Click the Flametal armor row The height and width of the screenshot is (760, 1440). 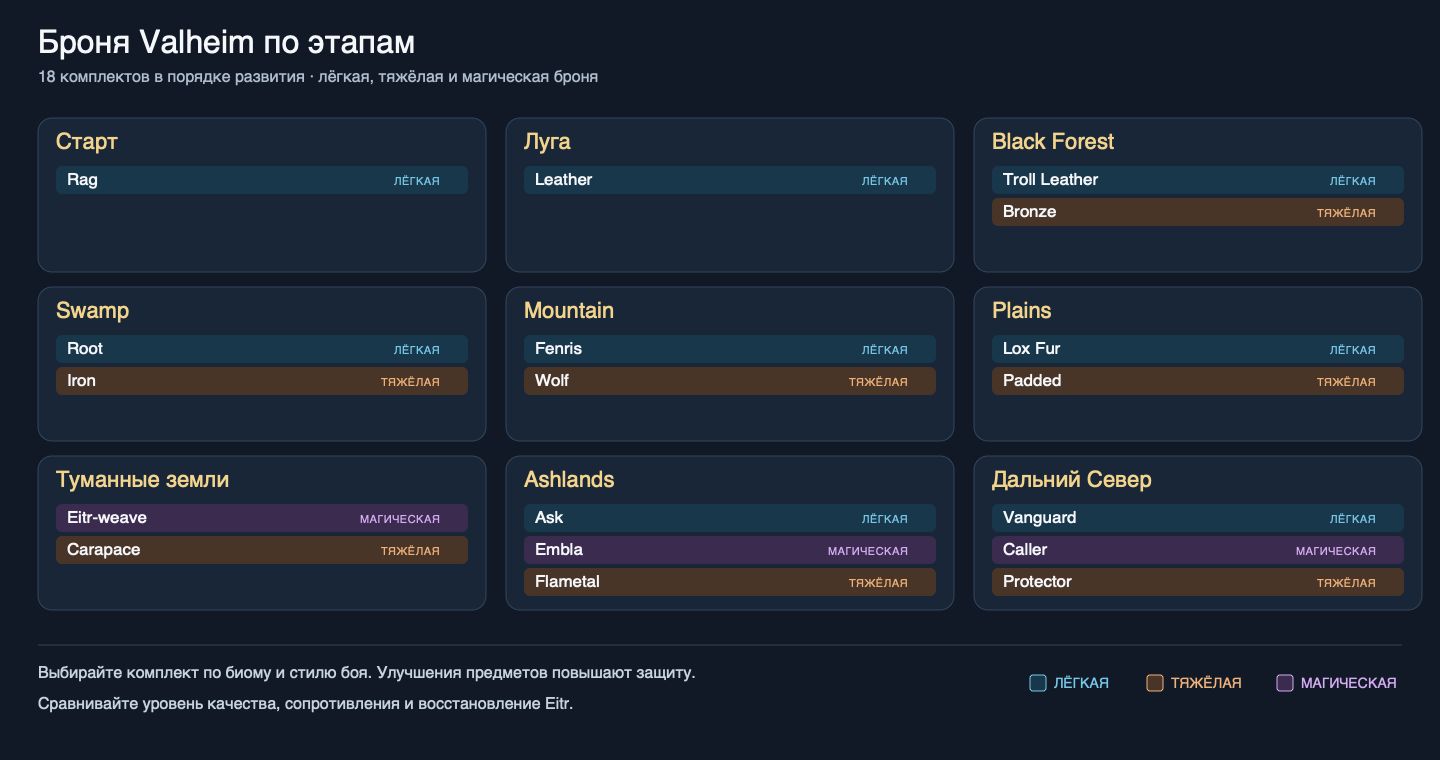click(x=730, y=582)
